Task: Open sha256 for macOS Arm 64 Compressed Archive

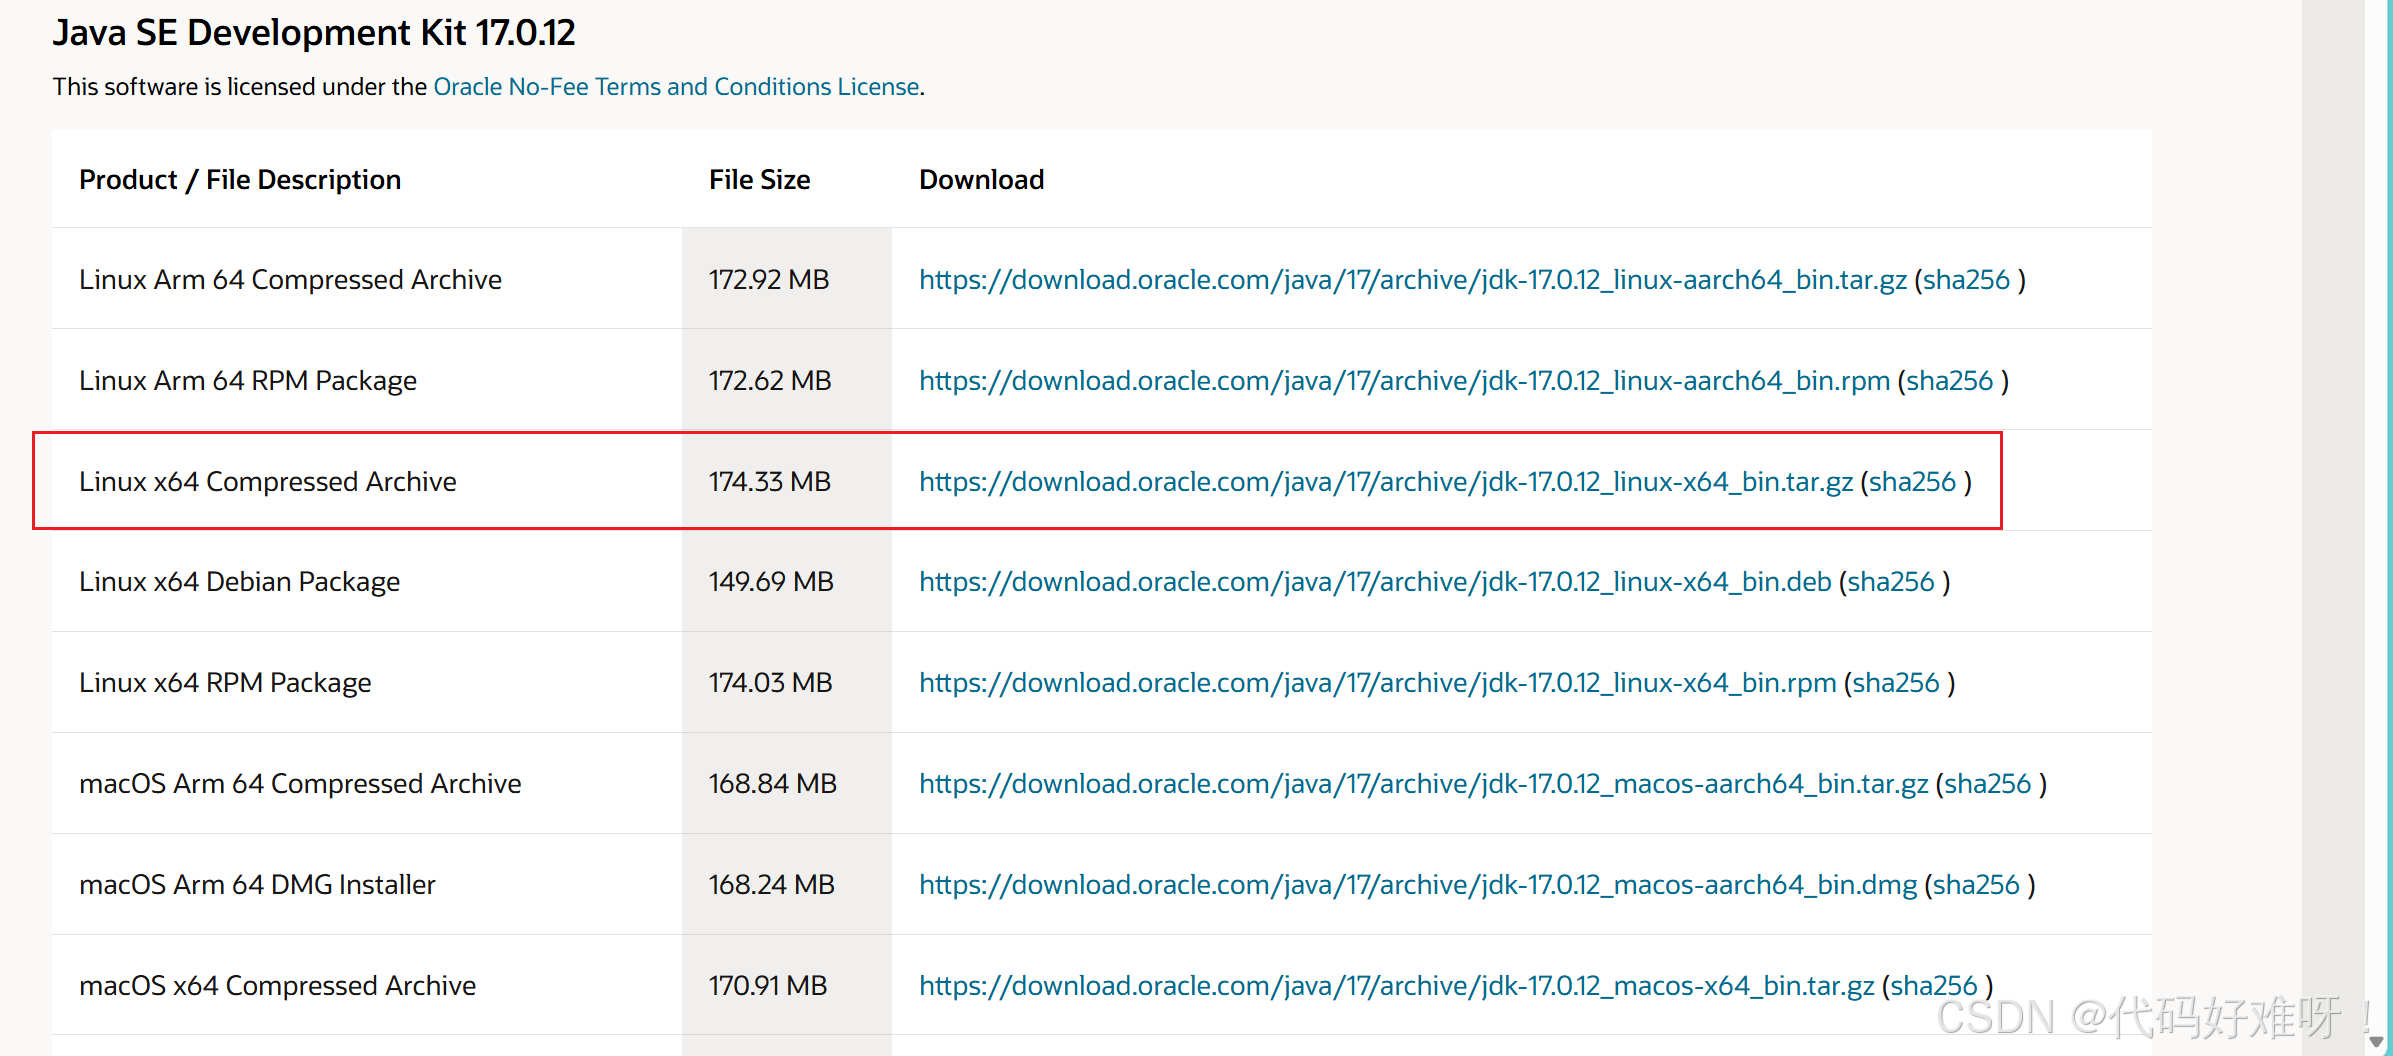Action: pos(1988,784)
